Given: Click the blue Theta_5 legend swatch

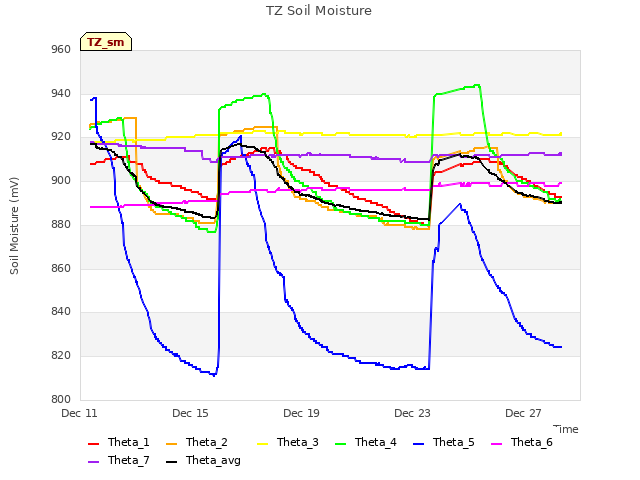Looking at the screenshot, I should pos(418,444).
